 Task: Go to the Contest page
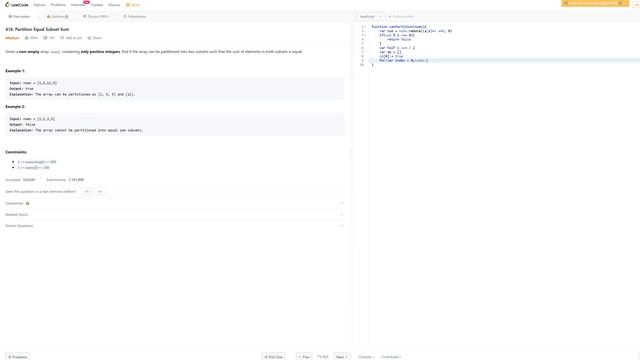point(97,5)
